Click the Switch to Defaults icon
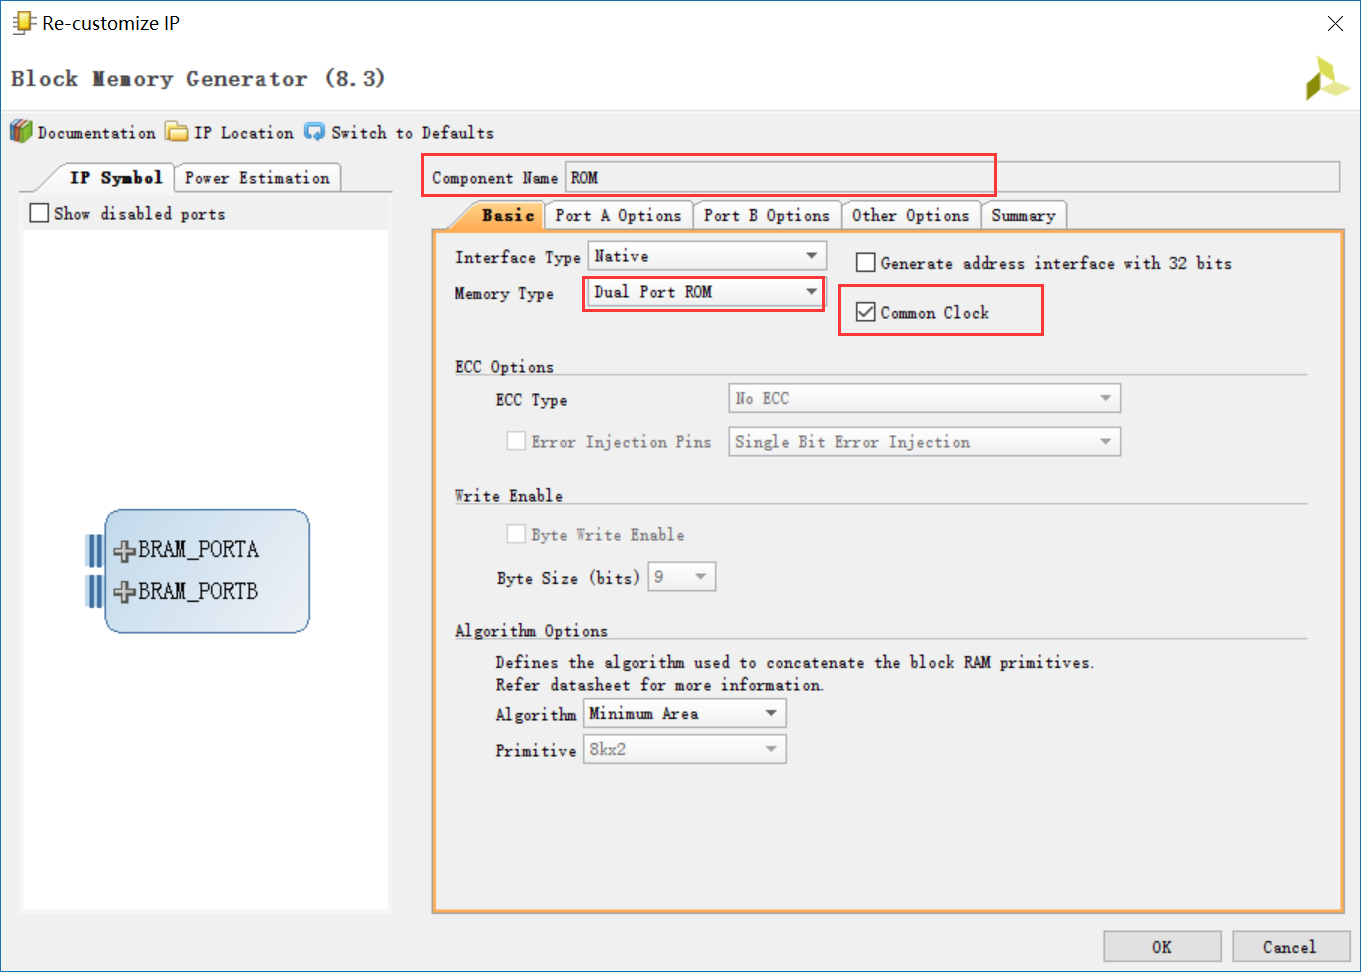Screen dimensions: 1361x972 coord(314,132)
